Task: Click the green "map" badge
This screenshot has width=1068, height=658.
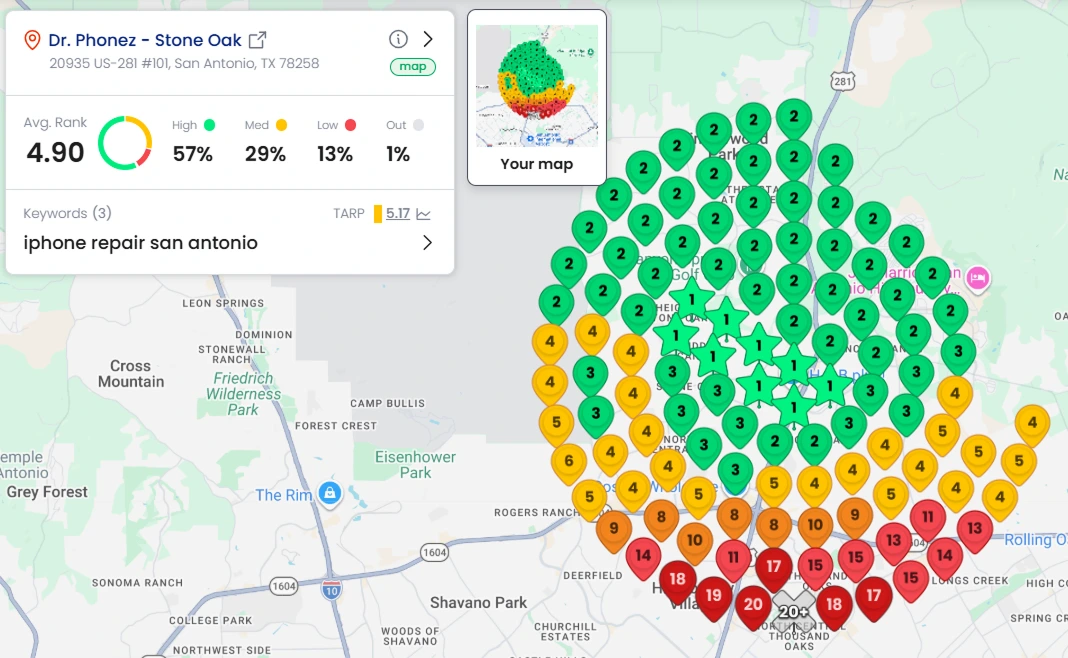Action: pos(413,67)
